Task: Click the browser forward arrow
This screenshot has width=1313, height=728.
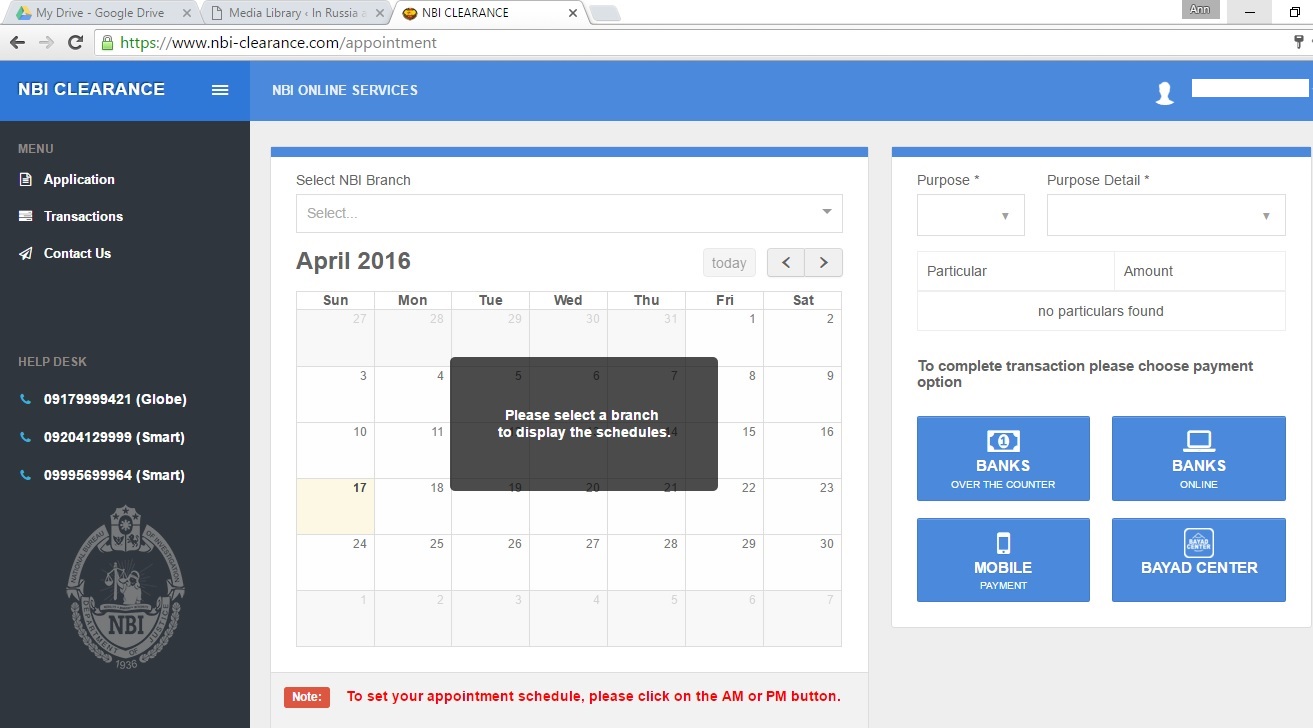Action: point(46,43)
